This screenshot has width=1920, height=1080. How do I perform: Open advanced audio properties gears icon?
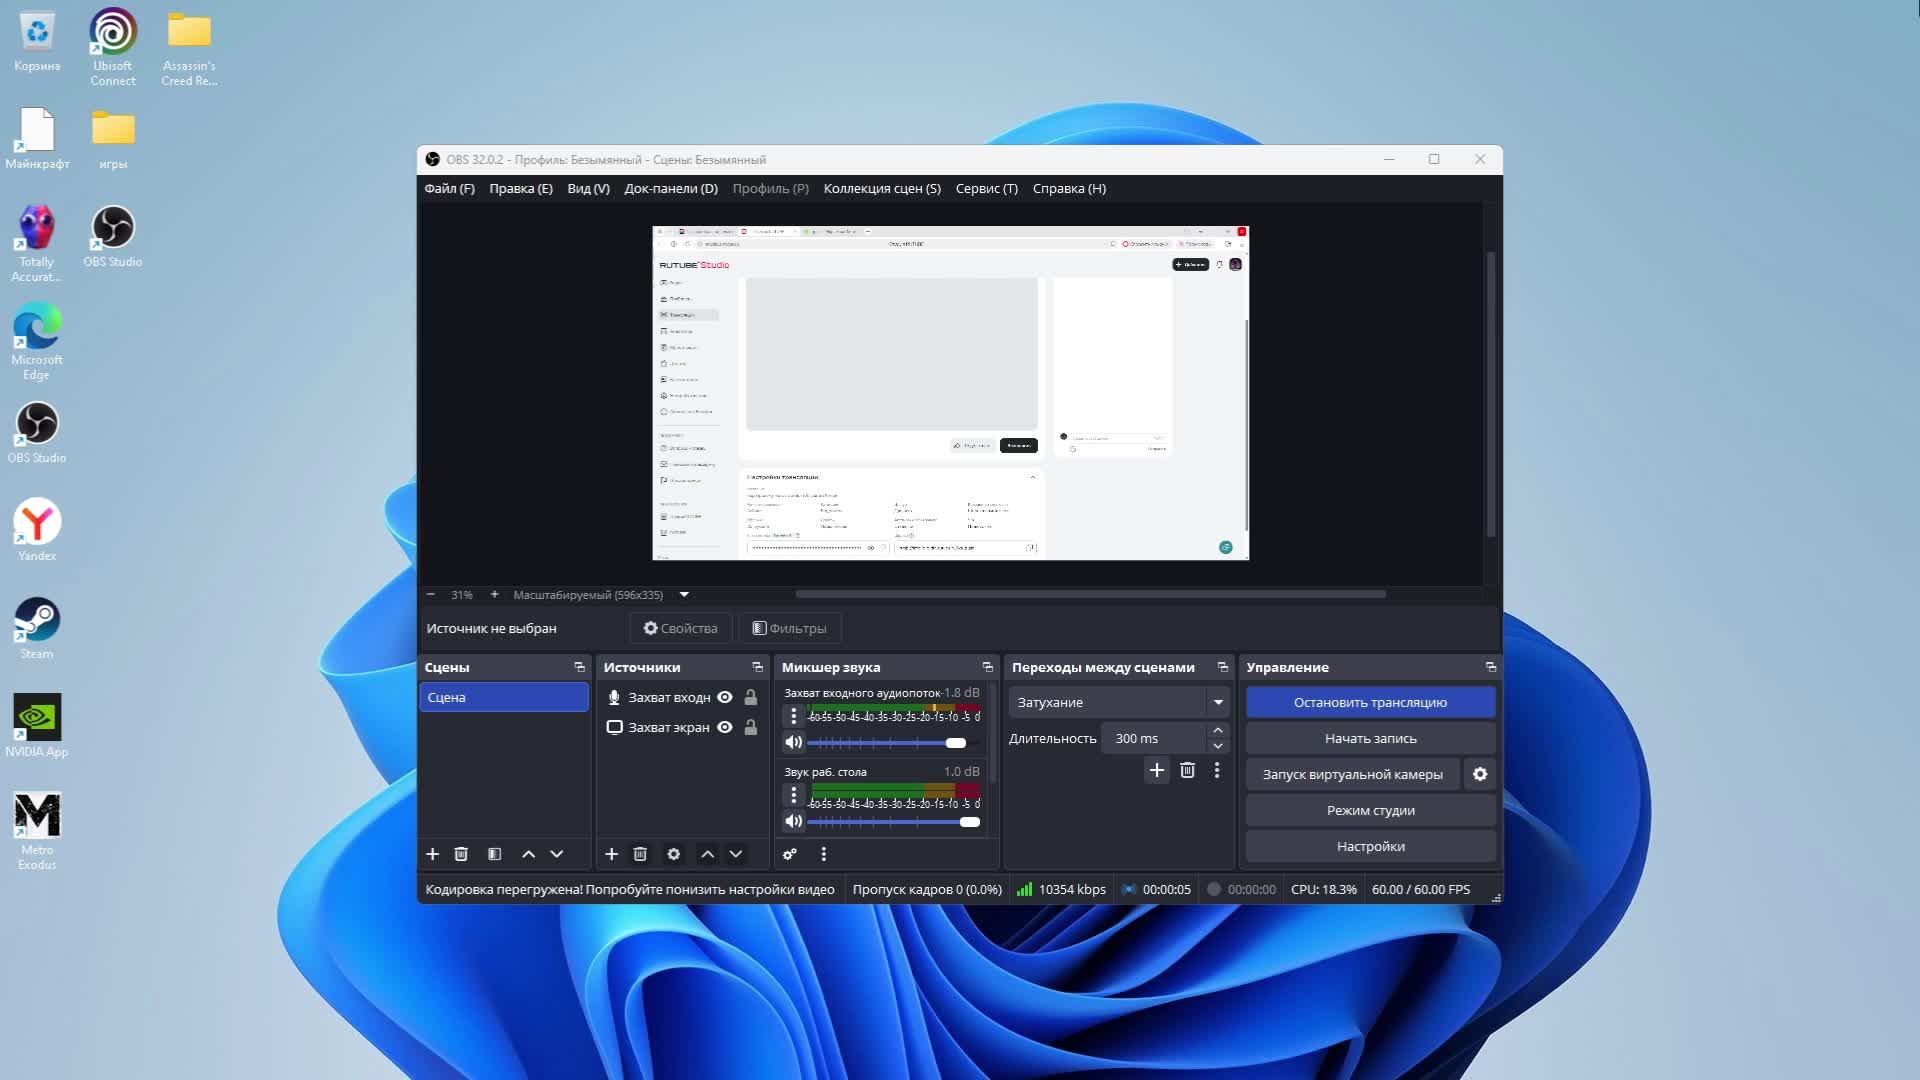(x=790, y=854)
